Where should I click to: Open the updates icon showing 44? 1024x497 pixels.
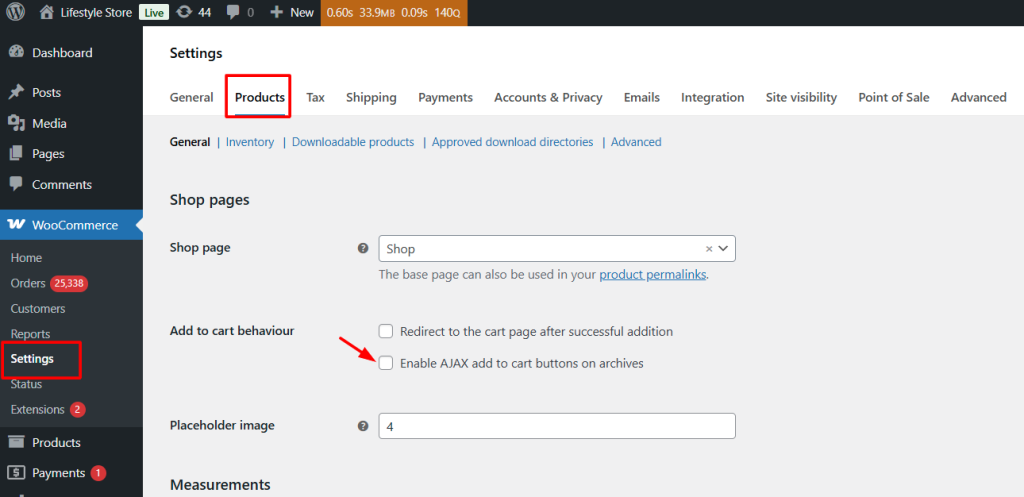tap(184, 13)
